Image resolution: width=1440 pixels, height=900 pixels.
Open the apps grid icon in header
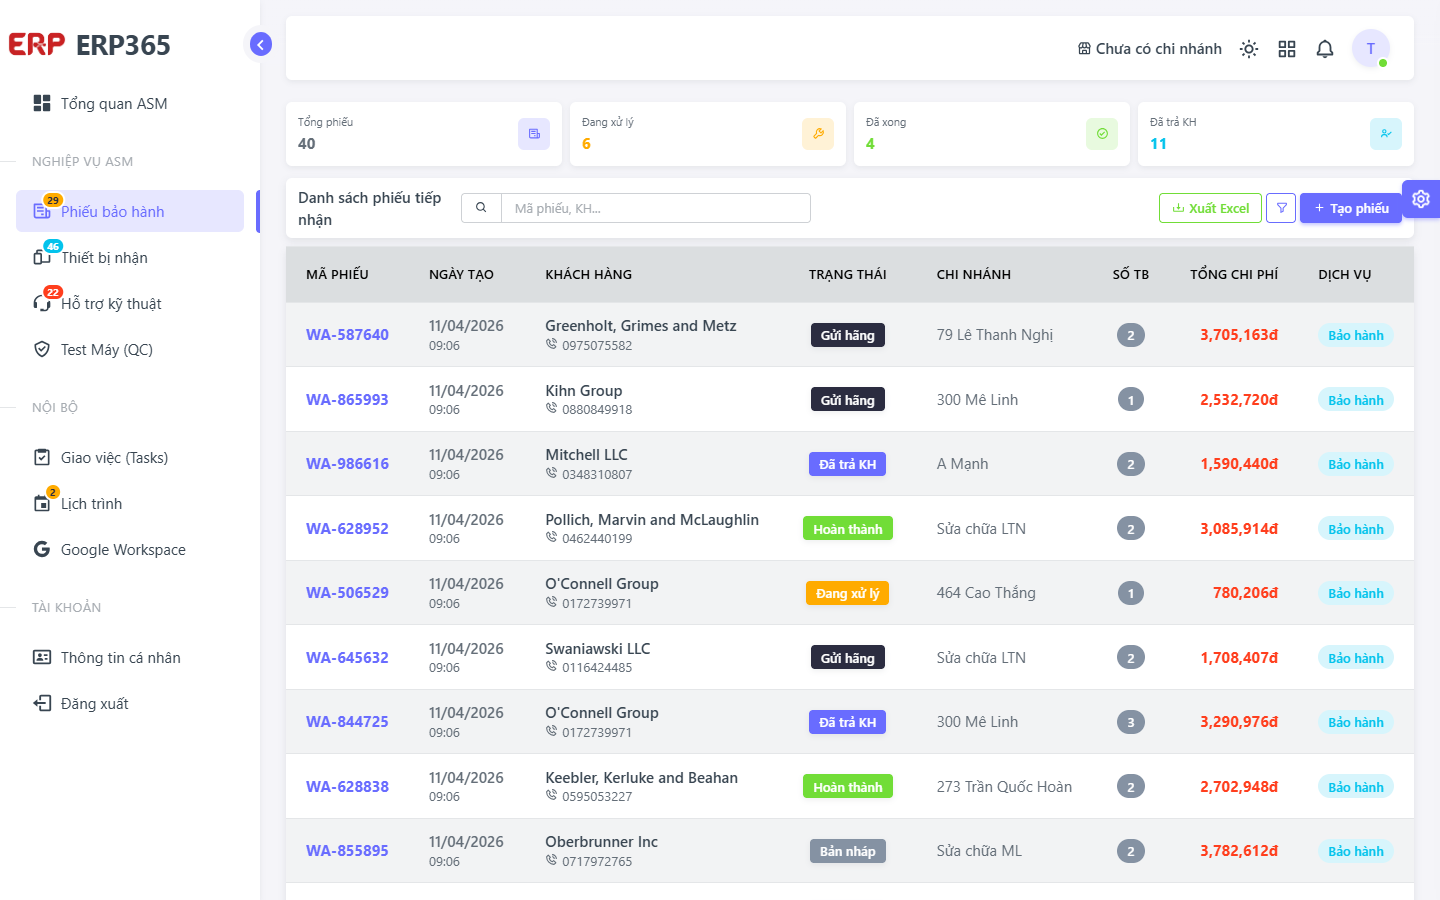1287,49
